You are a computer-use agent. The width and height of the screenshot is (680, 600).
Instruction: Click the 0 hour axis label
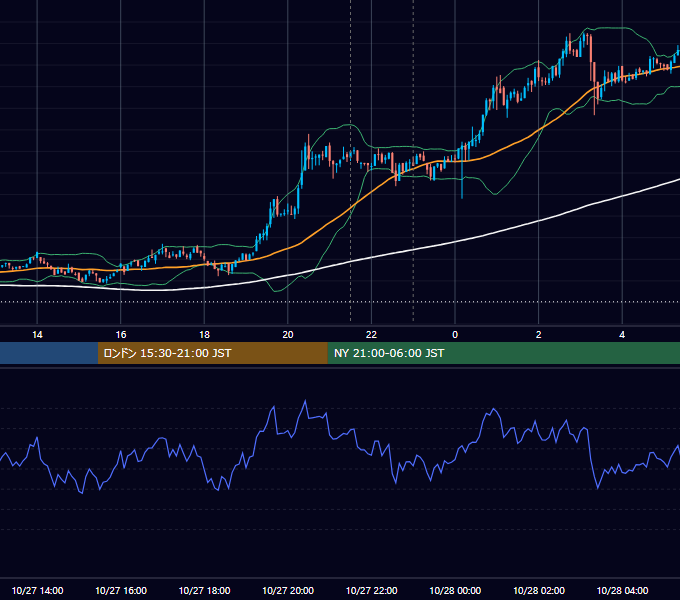455,335
